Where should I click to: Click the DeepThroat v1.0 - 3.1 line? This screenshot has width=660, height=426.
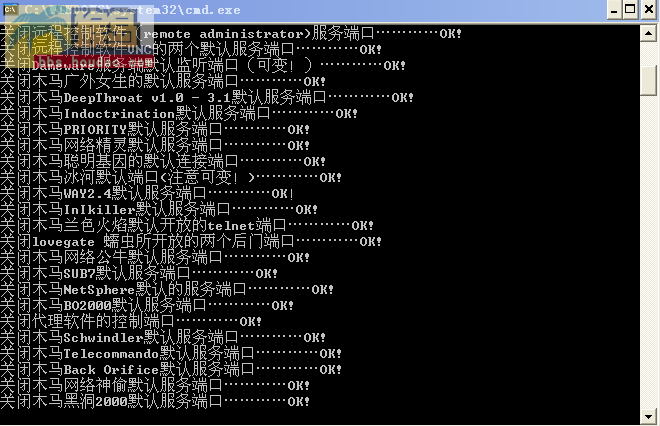[207, 98]
